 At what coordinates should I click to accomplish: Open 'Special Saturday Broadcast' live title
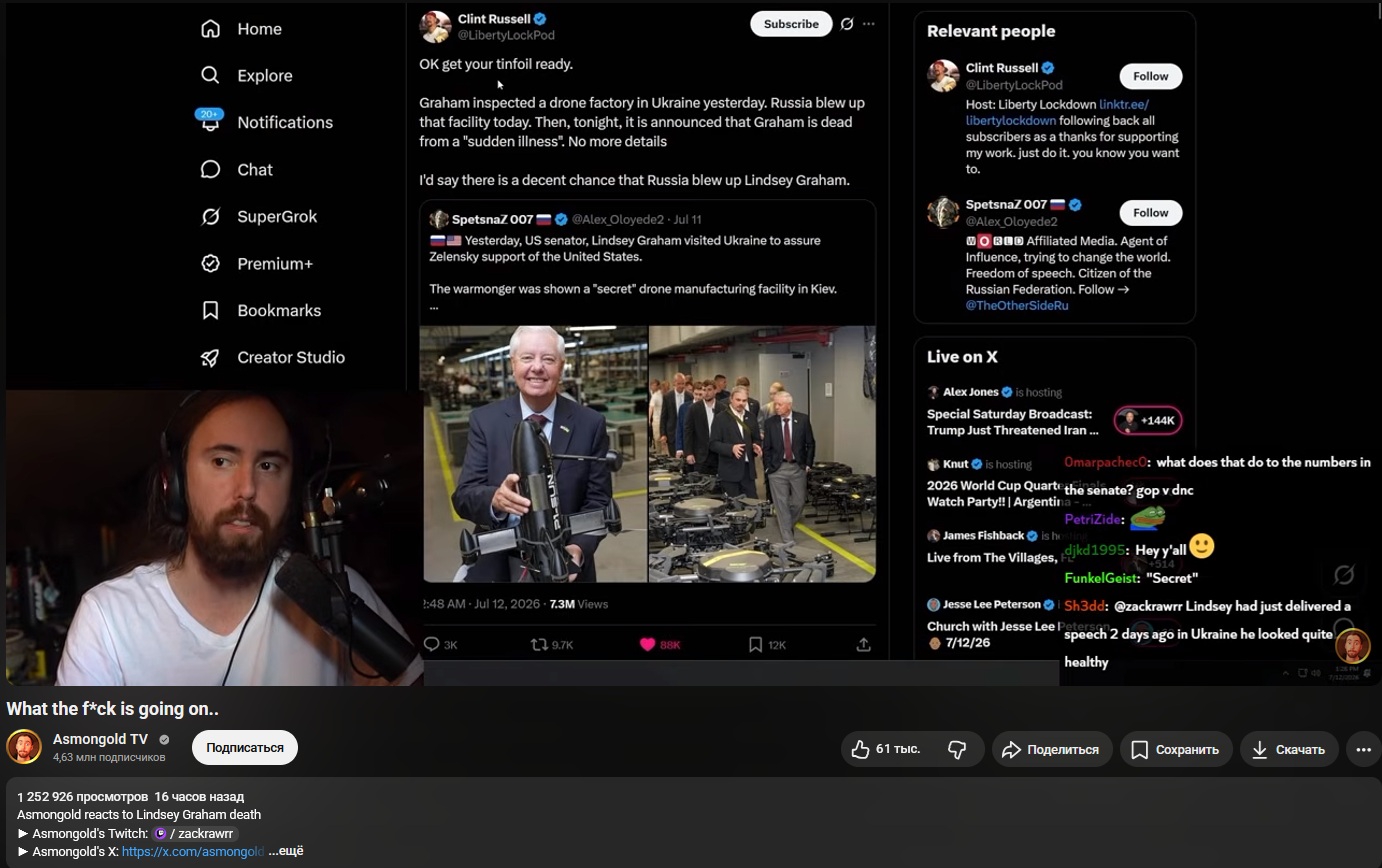click(1012, 422)
